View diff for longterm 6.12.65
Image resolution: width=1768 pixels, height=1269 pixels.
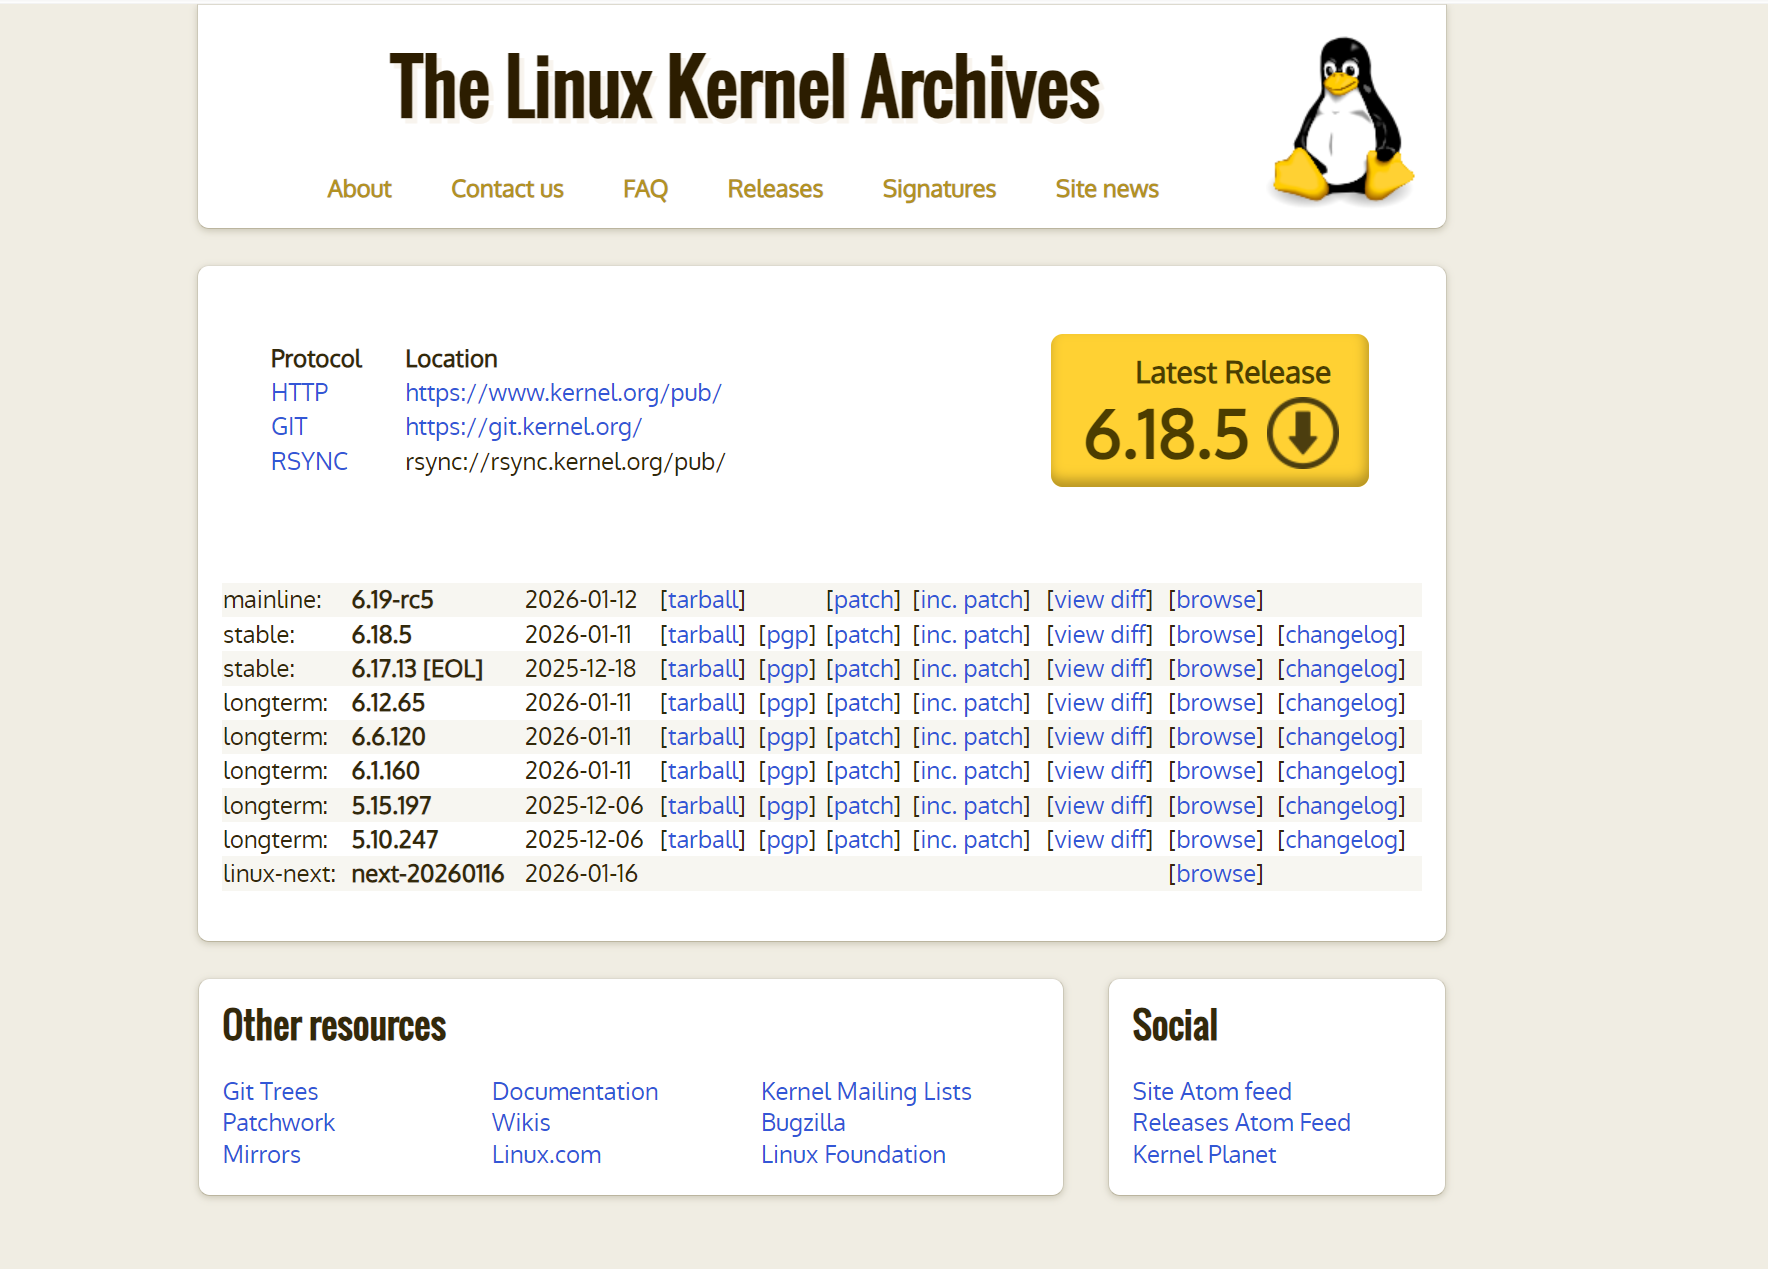click(x=1098, y=702)
